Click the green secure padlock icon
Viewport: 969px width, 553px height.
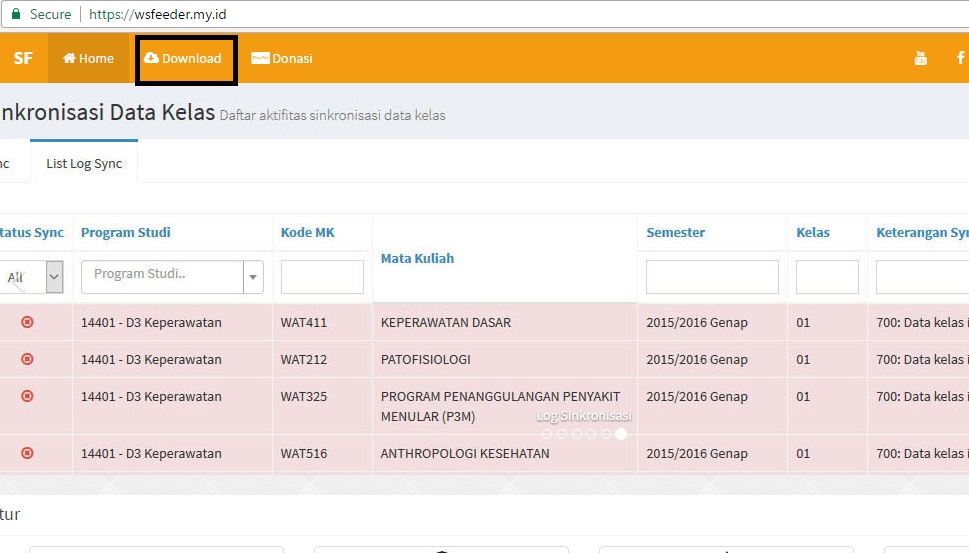click(x=16, y=15)
